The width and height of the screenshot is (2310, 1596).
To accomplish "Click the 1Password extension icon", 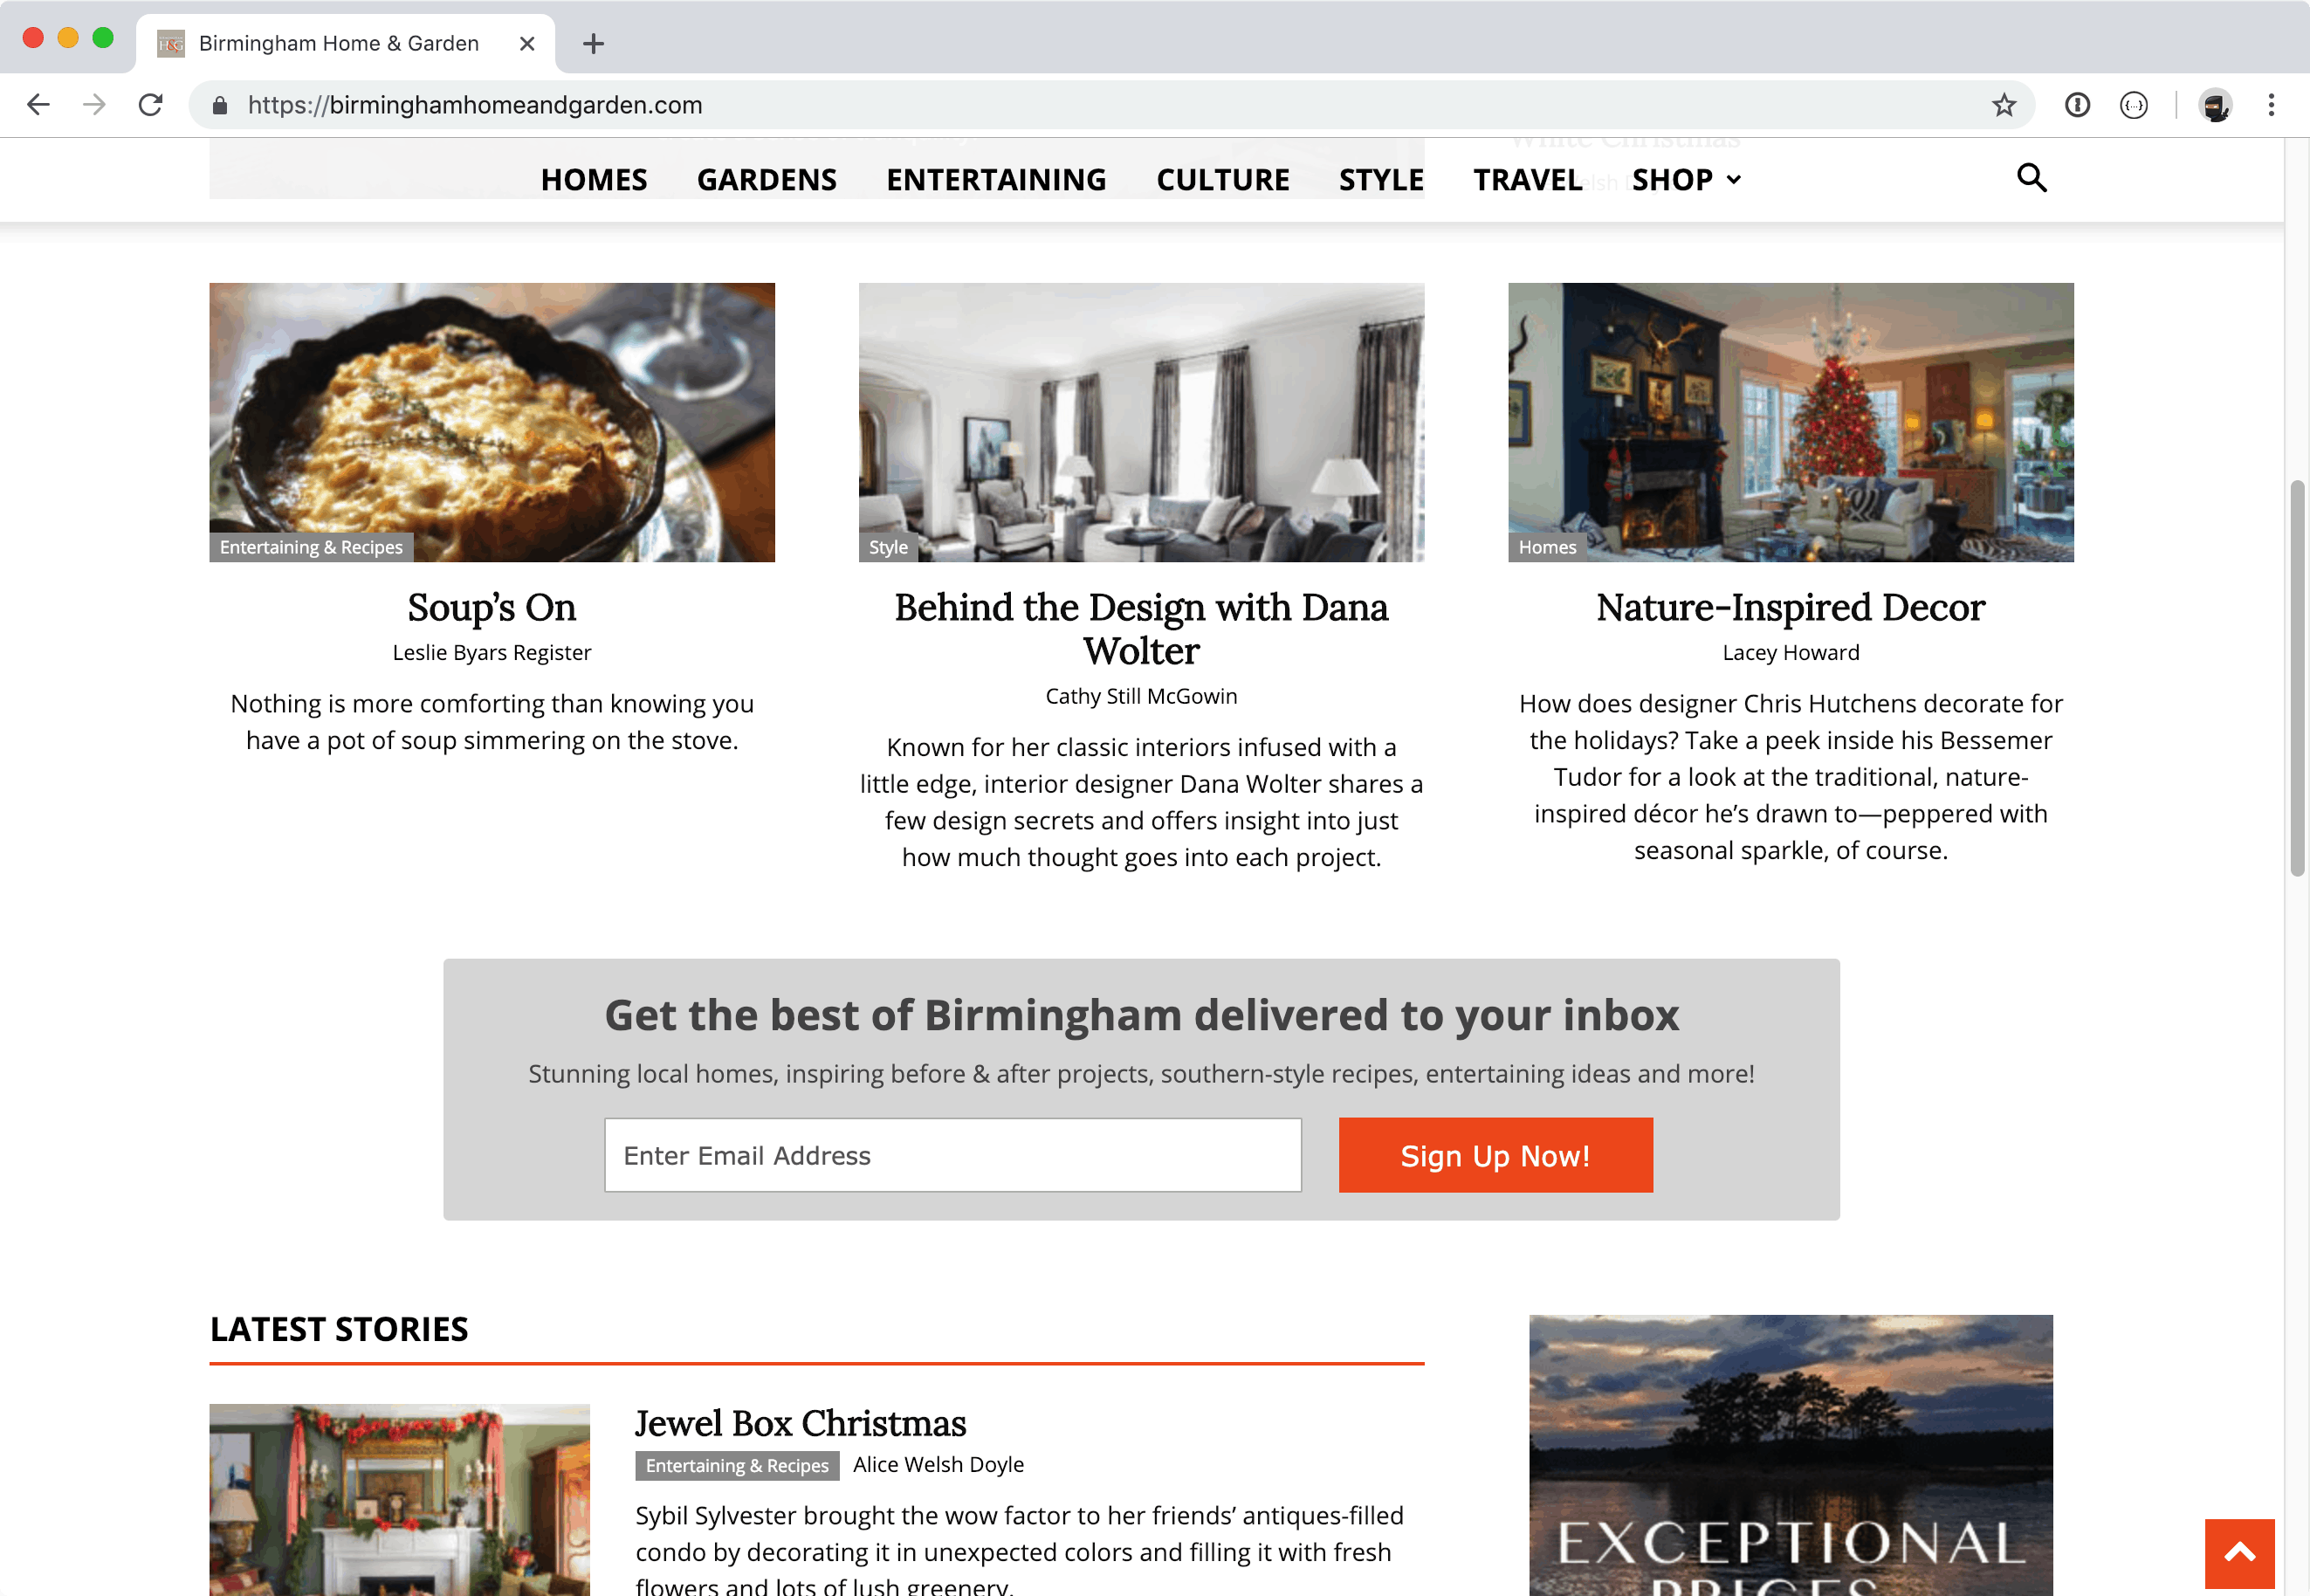I will click(2077, 105).
